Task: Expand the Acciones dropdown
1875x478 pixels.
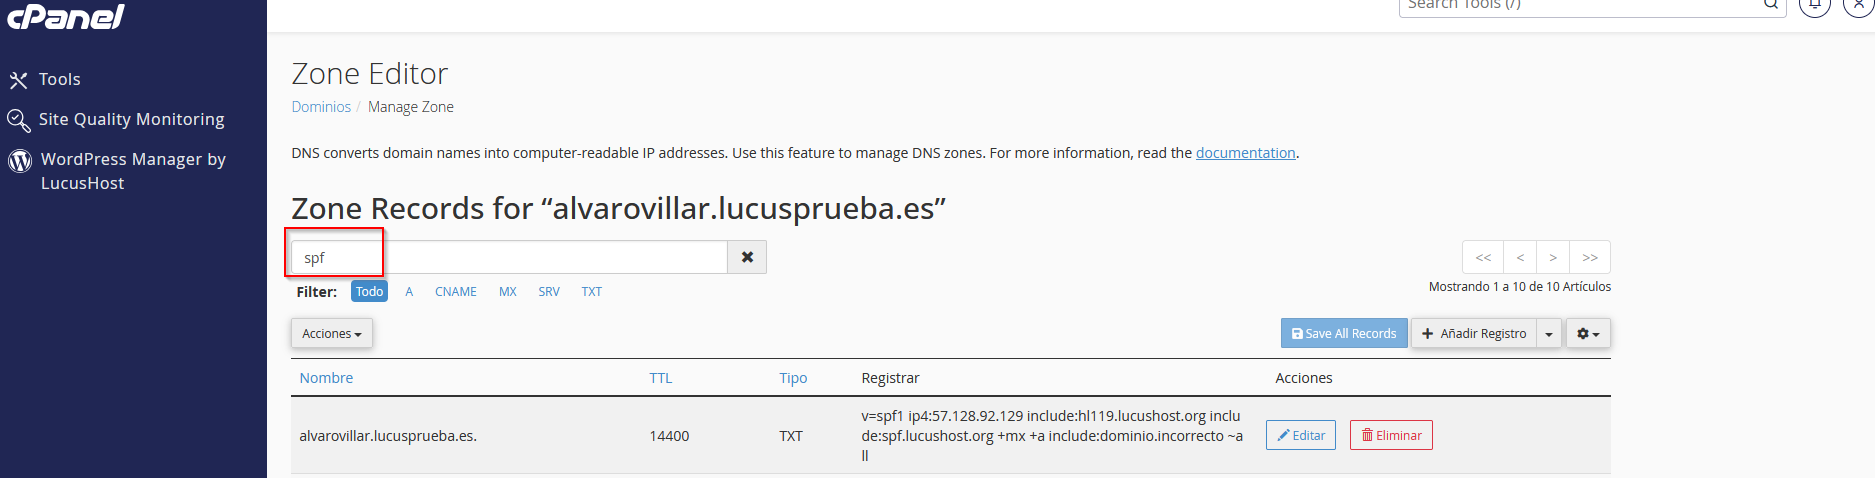Action: (332, 333)
